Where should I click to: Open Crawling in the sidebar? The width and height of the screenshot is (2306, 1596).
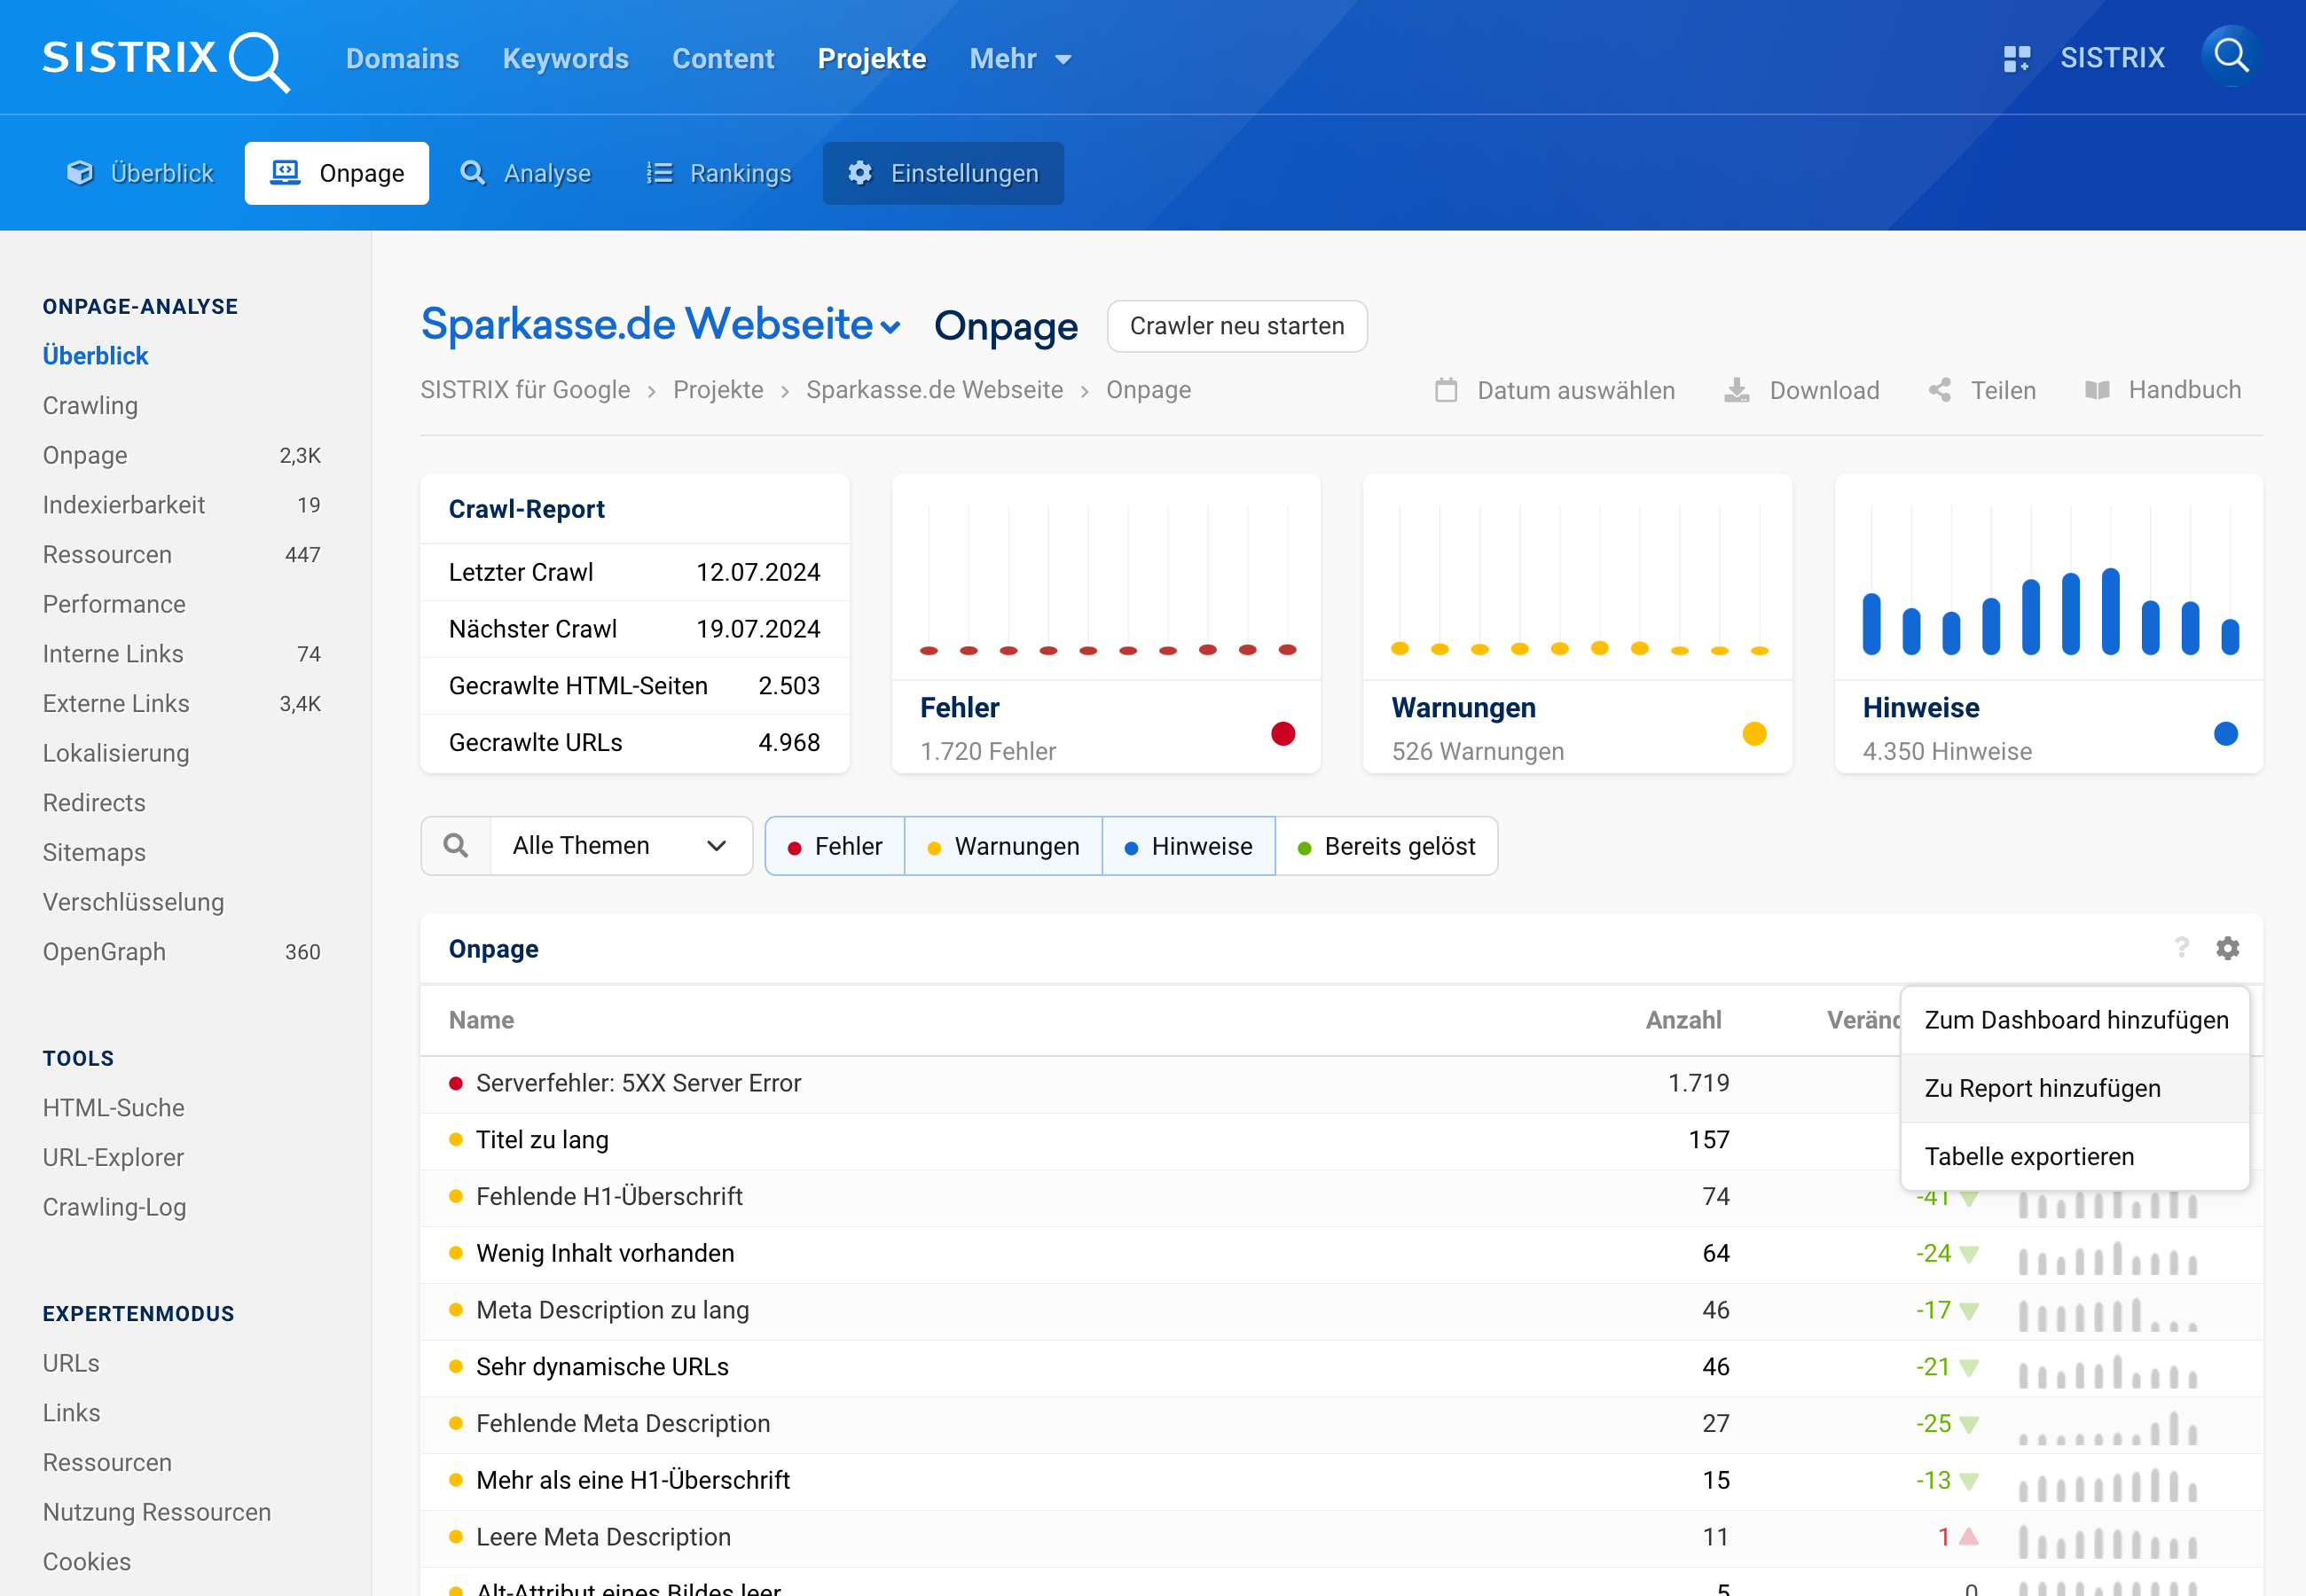pyautogui.click(x=90, y=405)
